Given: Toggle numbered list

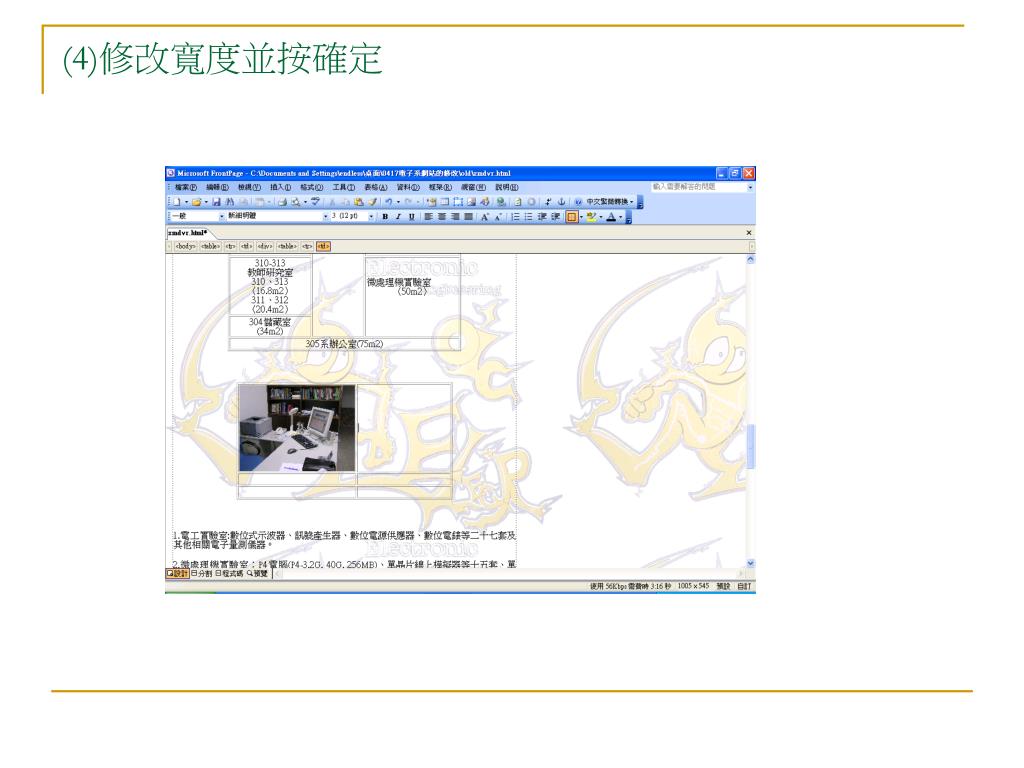Looking at the screenshot, I should [515, 216].
